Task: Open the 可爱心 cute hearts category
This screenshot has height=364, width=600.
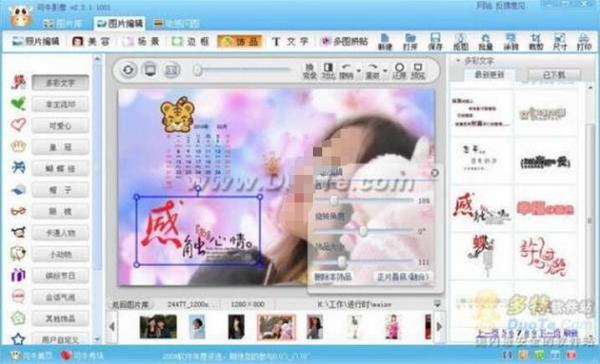Action: [x=60, y=126]
